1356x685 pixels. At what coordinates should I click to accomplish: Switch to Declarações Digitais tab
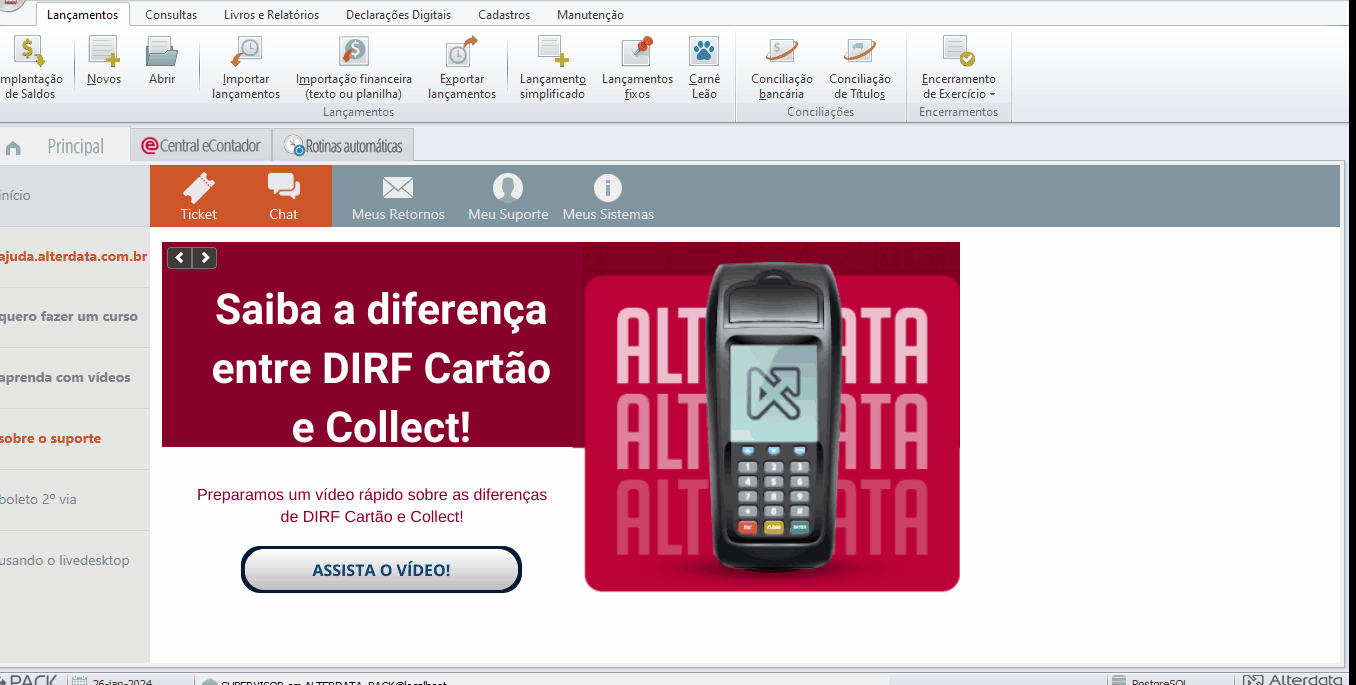click(398, 15)
